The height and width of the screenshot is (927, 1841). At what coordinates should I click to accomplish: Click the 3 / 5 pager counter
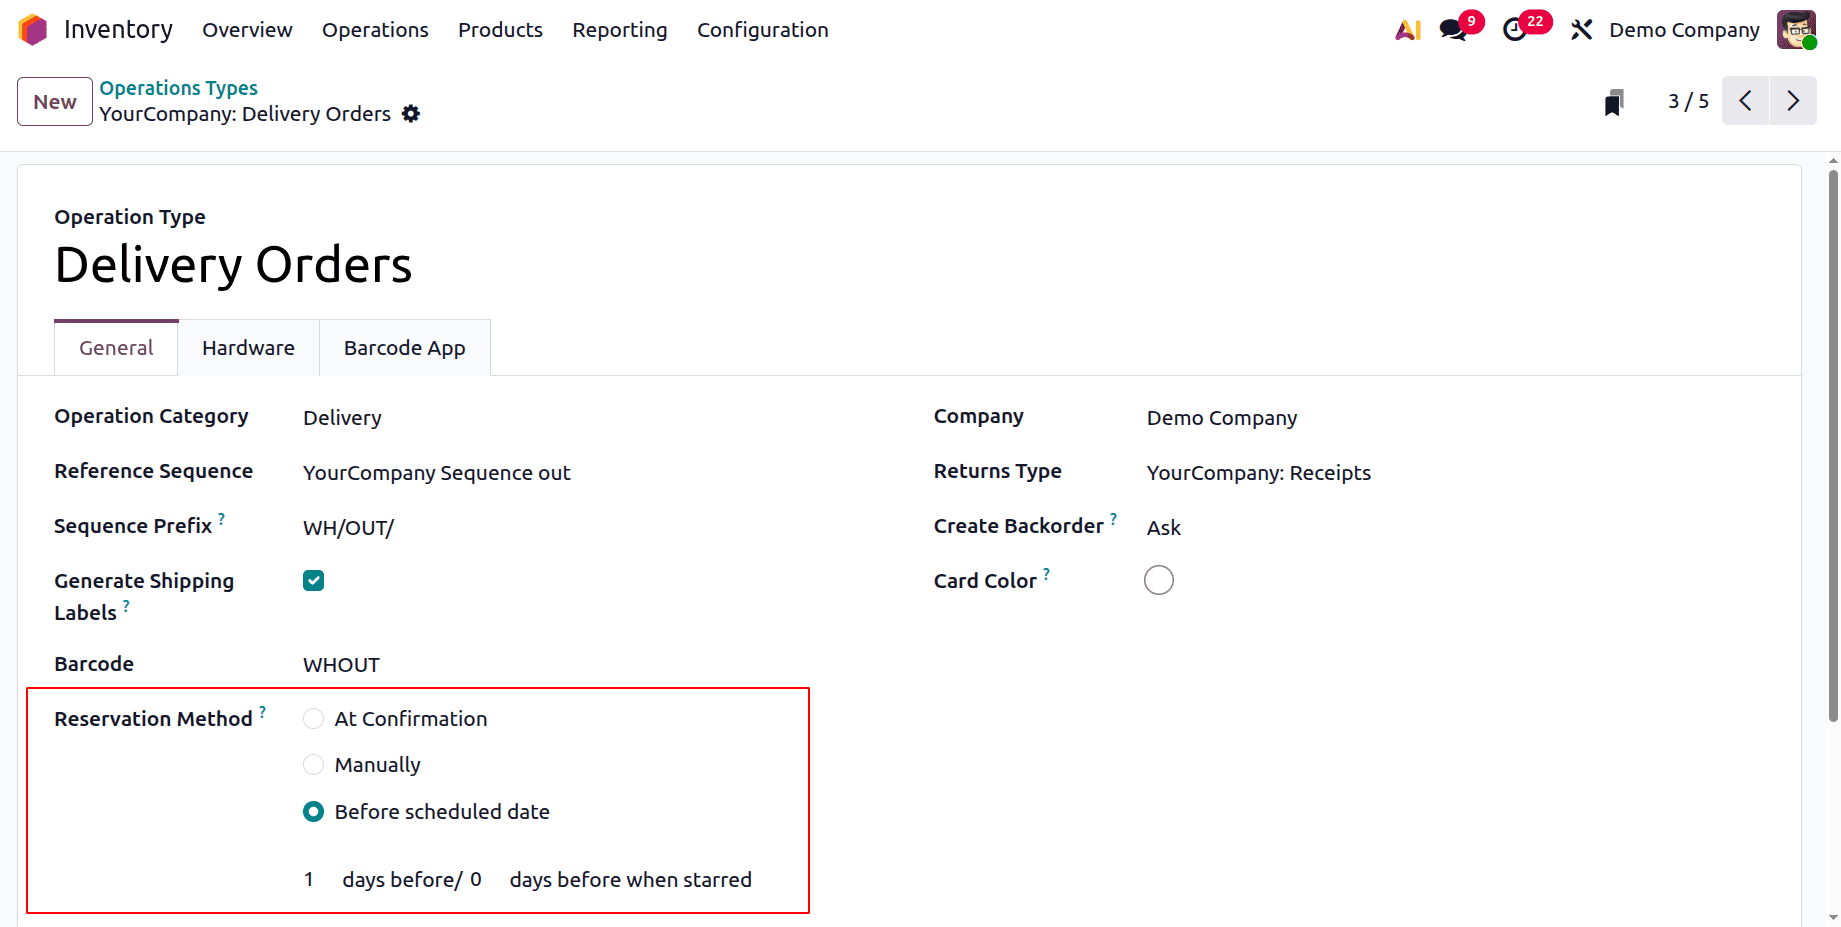point(1688,101)
